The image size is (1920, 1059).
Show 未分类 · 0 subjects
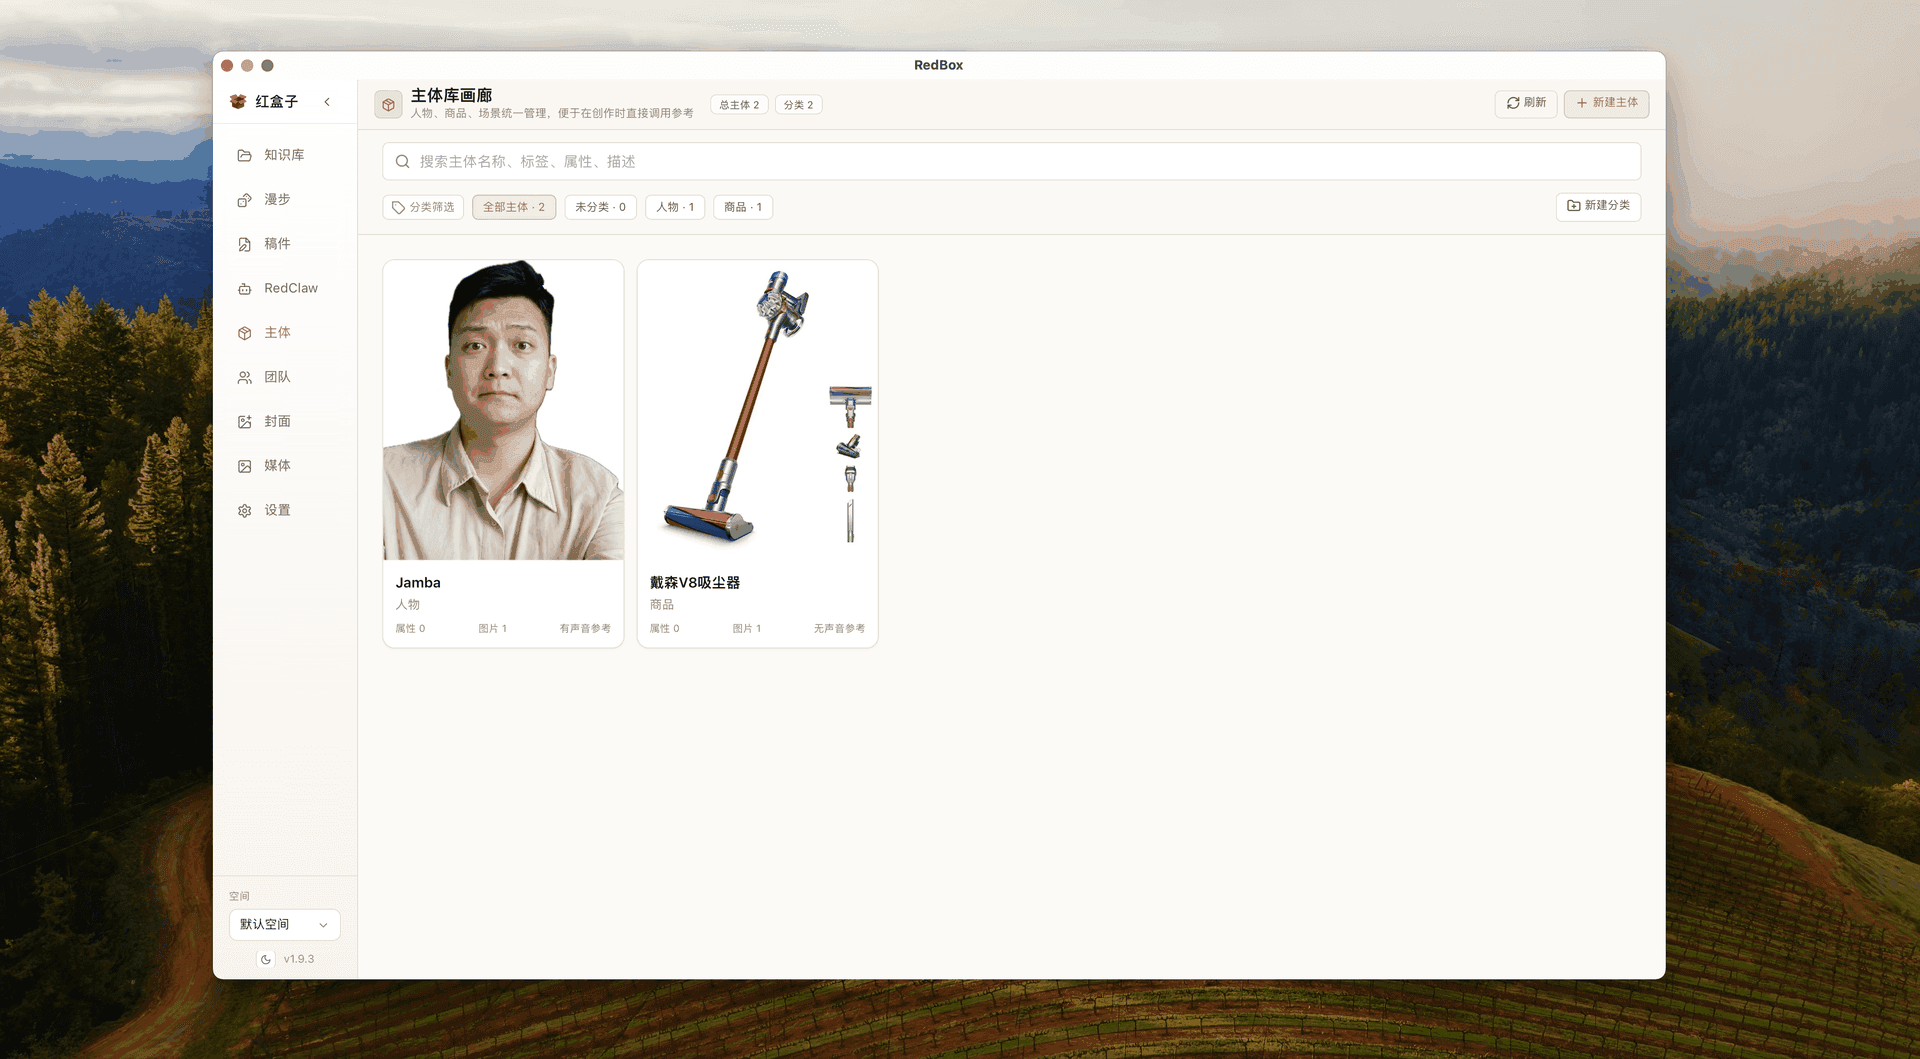[600, 207]
